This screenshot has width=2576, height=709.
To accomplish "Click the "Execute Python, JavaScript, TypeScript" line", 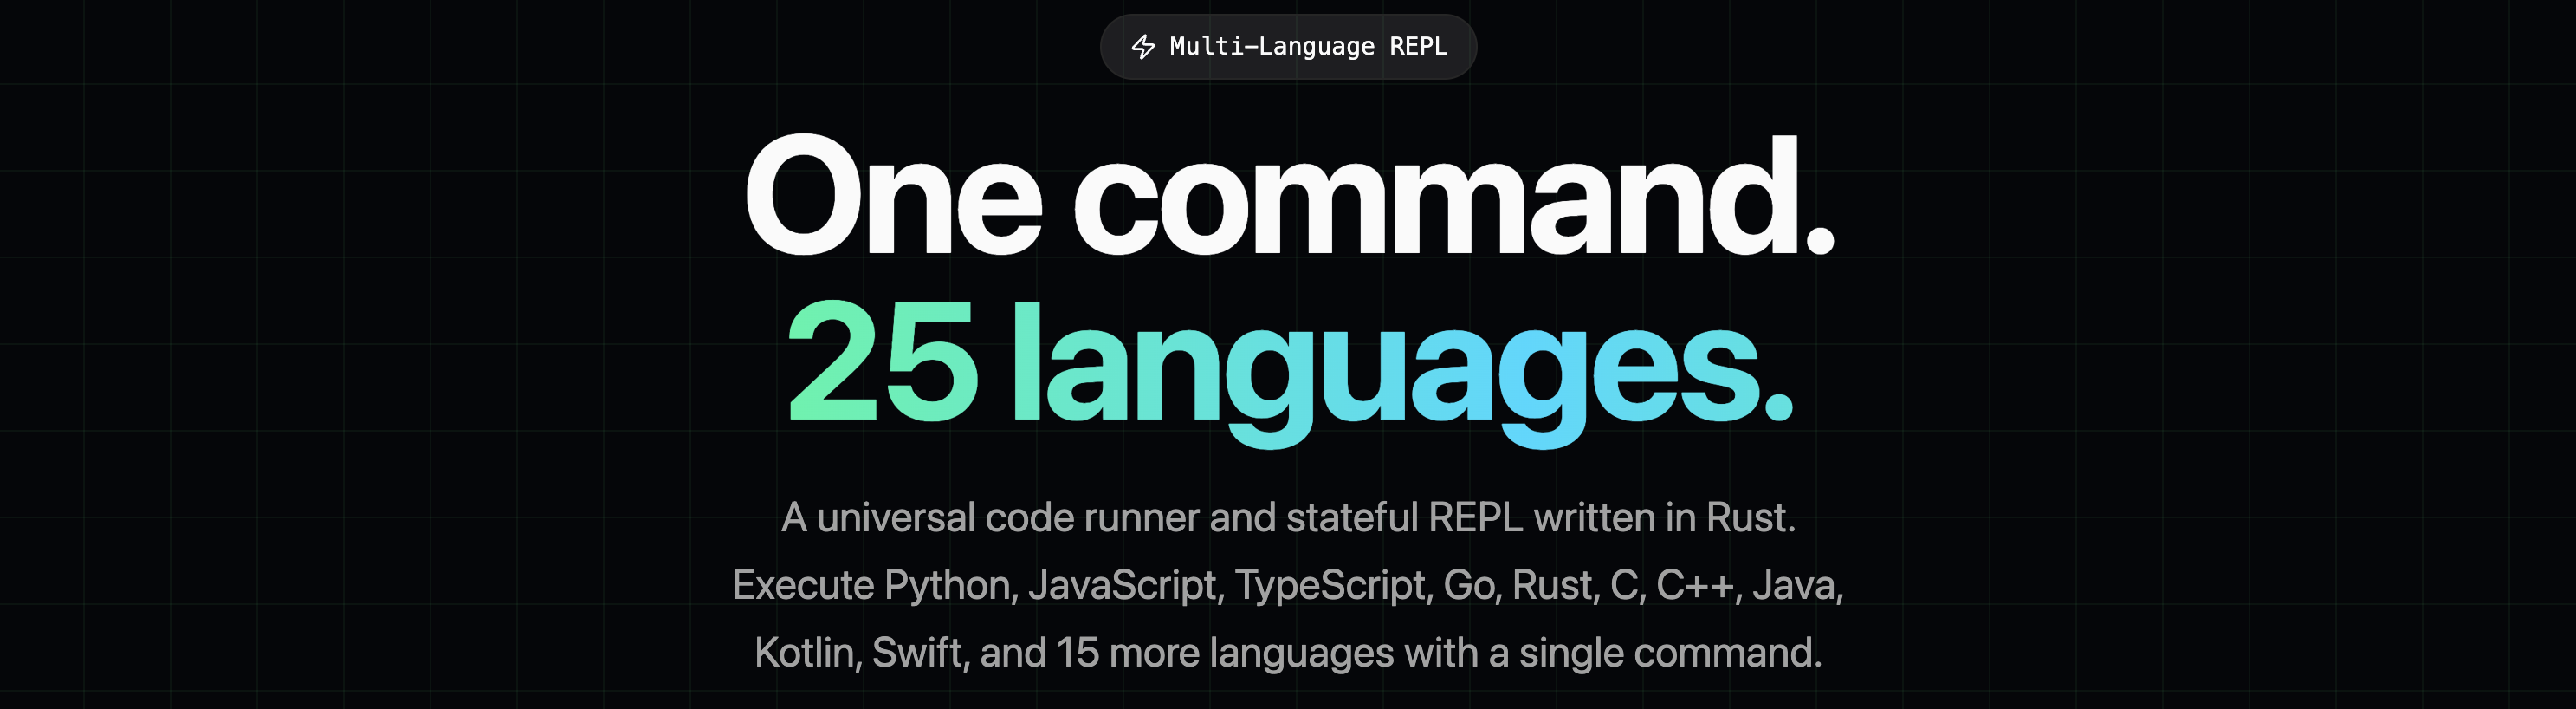I will (1288, 586).
